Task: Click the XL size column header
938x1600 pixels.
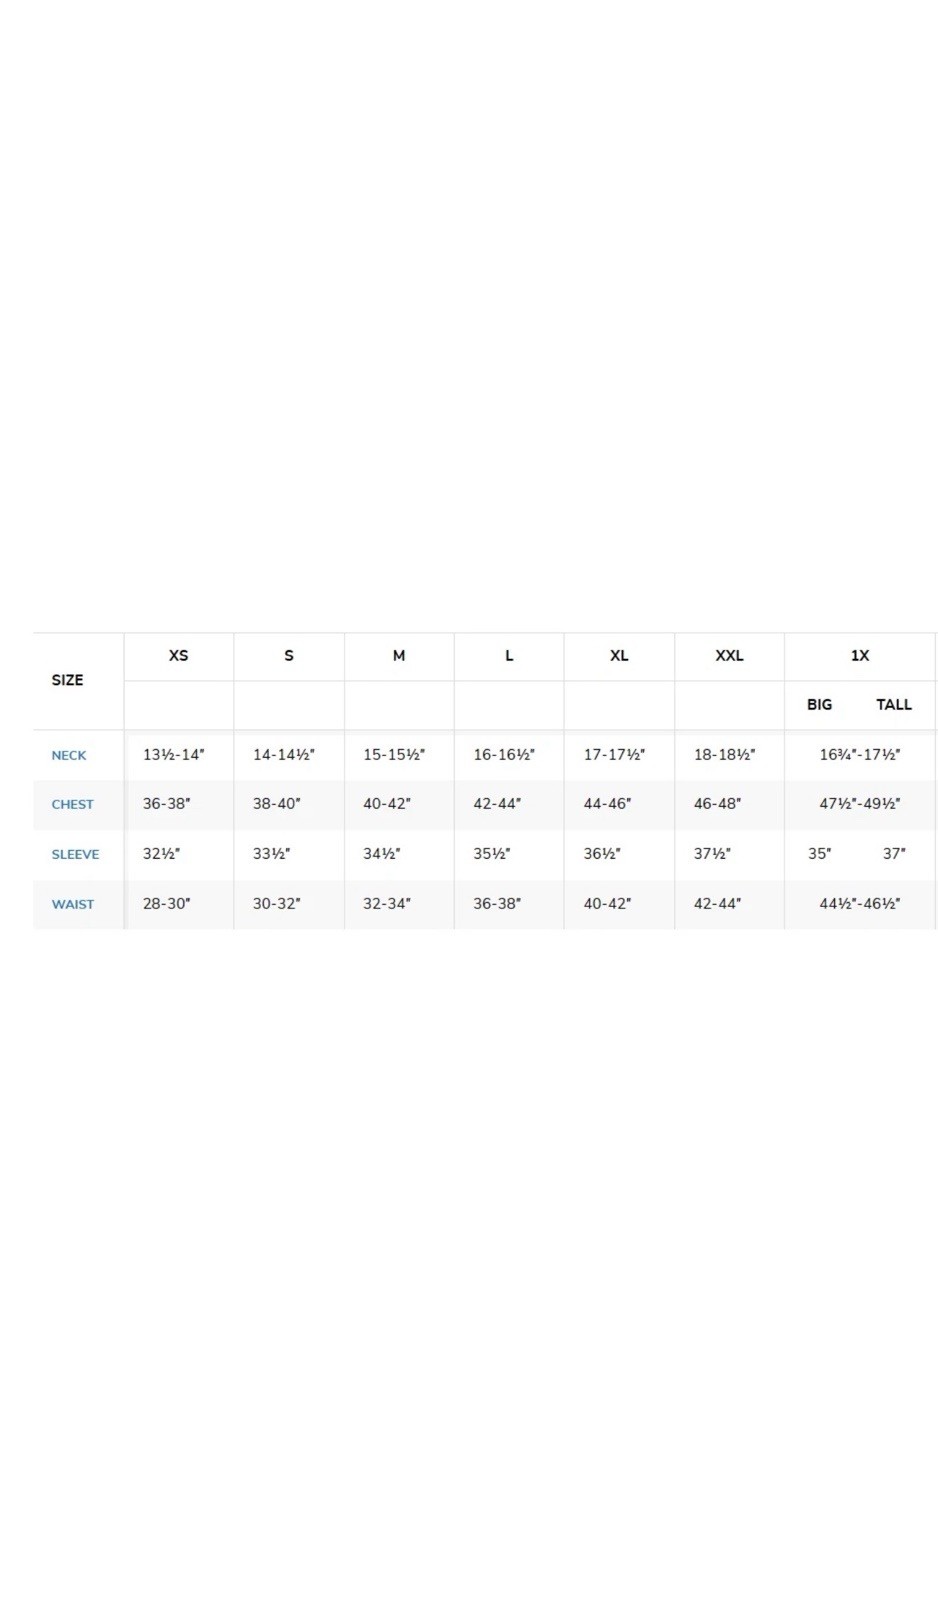Action: point(619,656)
